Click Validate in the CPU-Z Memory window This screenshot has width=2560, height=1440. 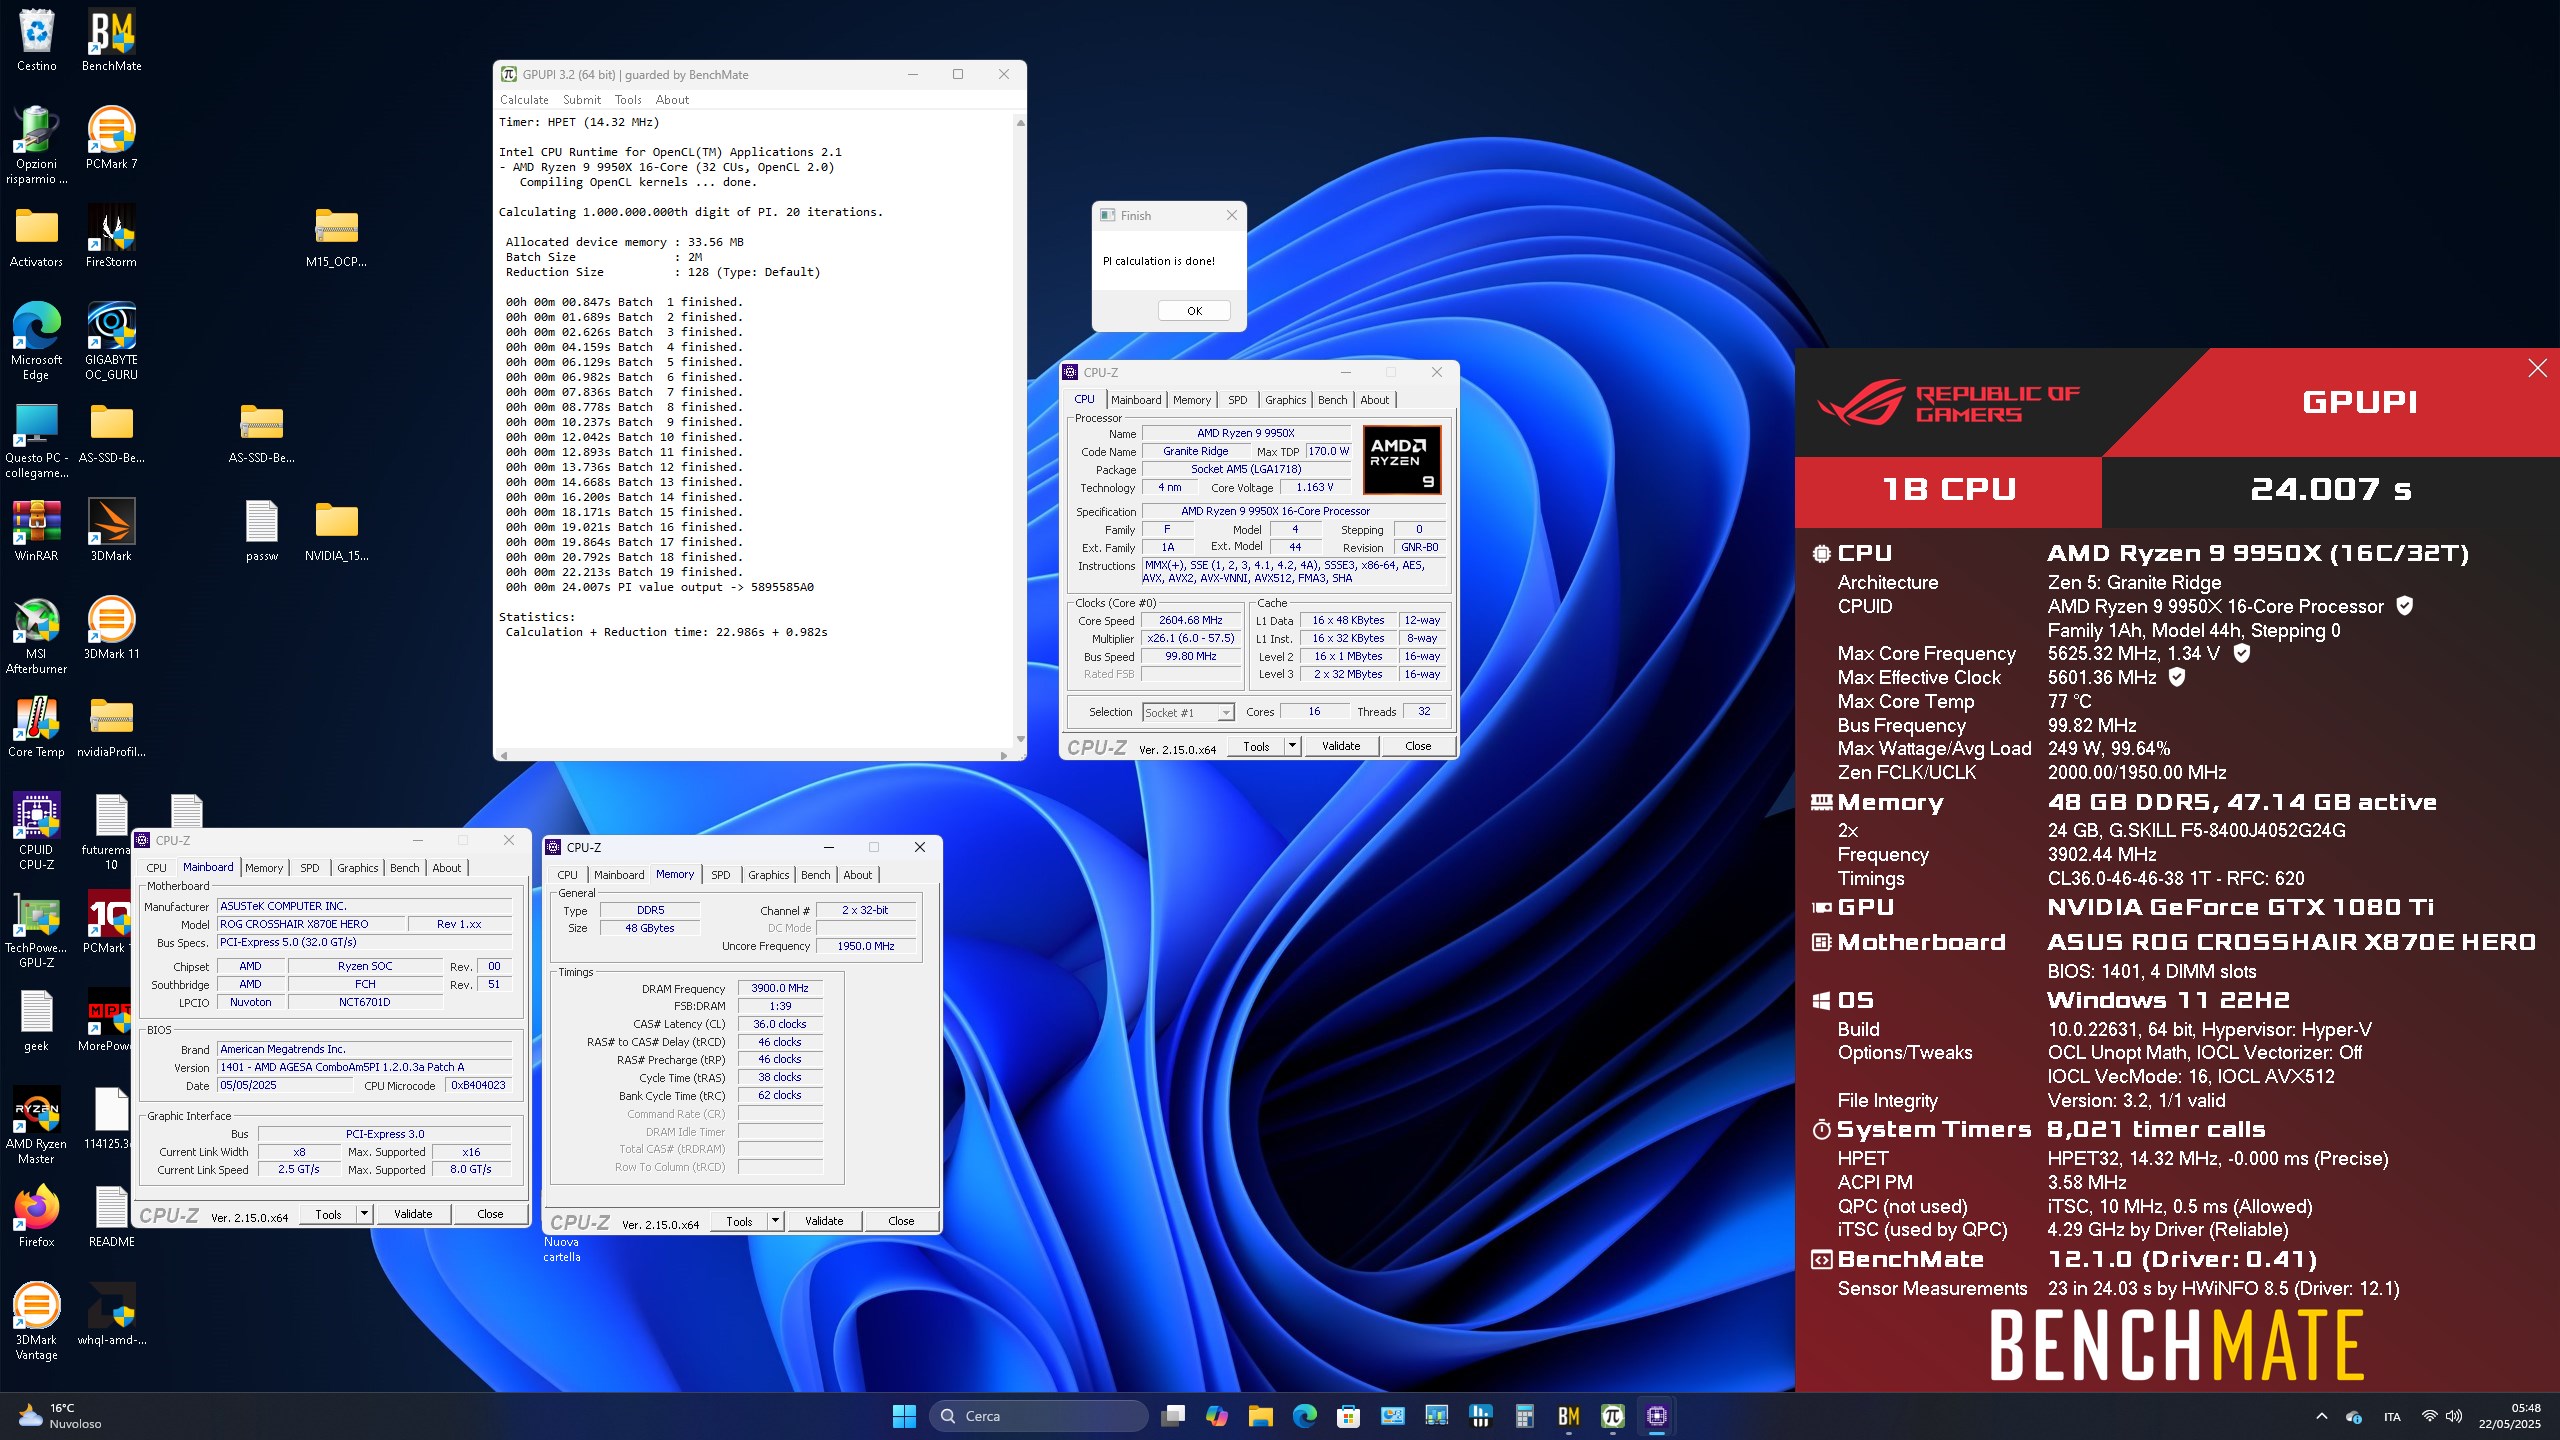pos(824,1221)
